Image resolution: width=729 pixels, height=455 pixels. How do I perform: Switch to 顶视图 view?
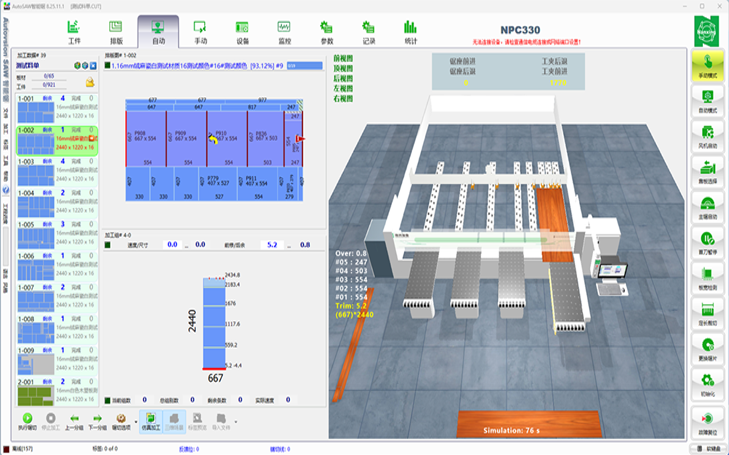click(x=344, y=71)
